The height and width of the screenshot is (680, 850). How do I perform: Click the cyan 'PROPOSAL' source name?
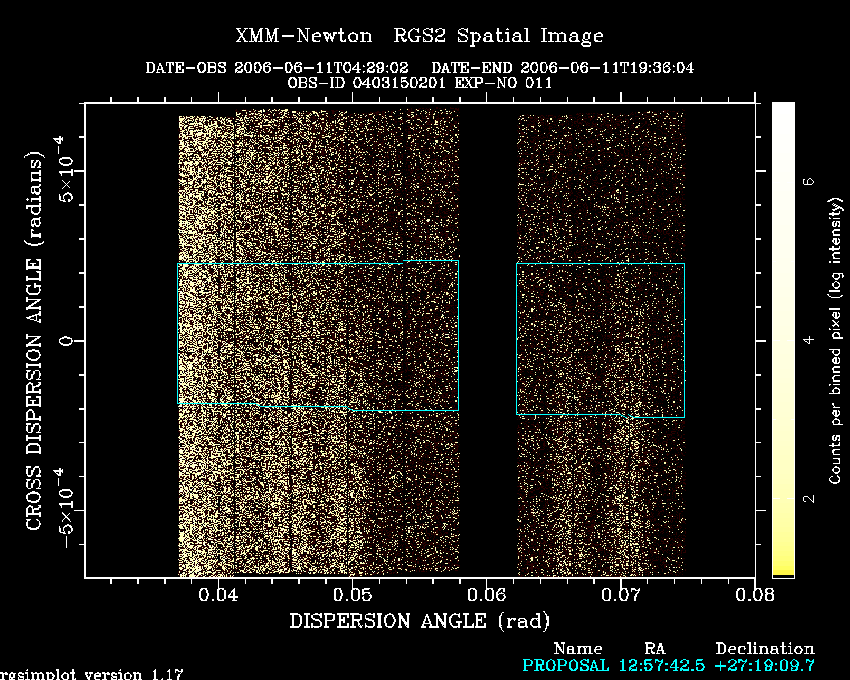tap(565, 665)
